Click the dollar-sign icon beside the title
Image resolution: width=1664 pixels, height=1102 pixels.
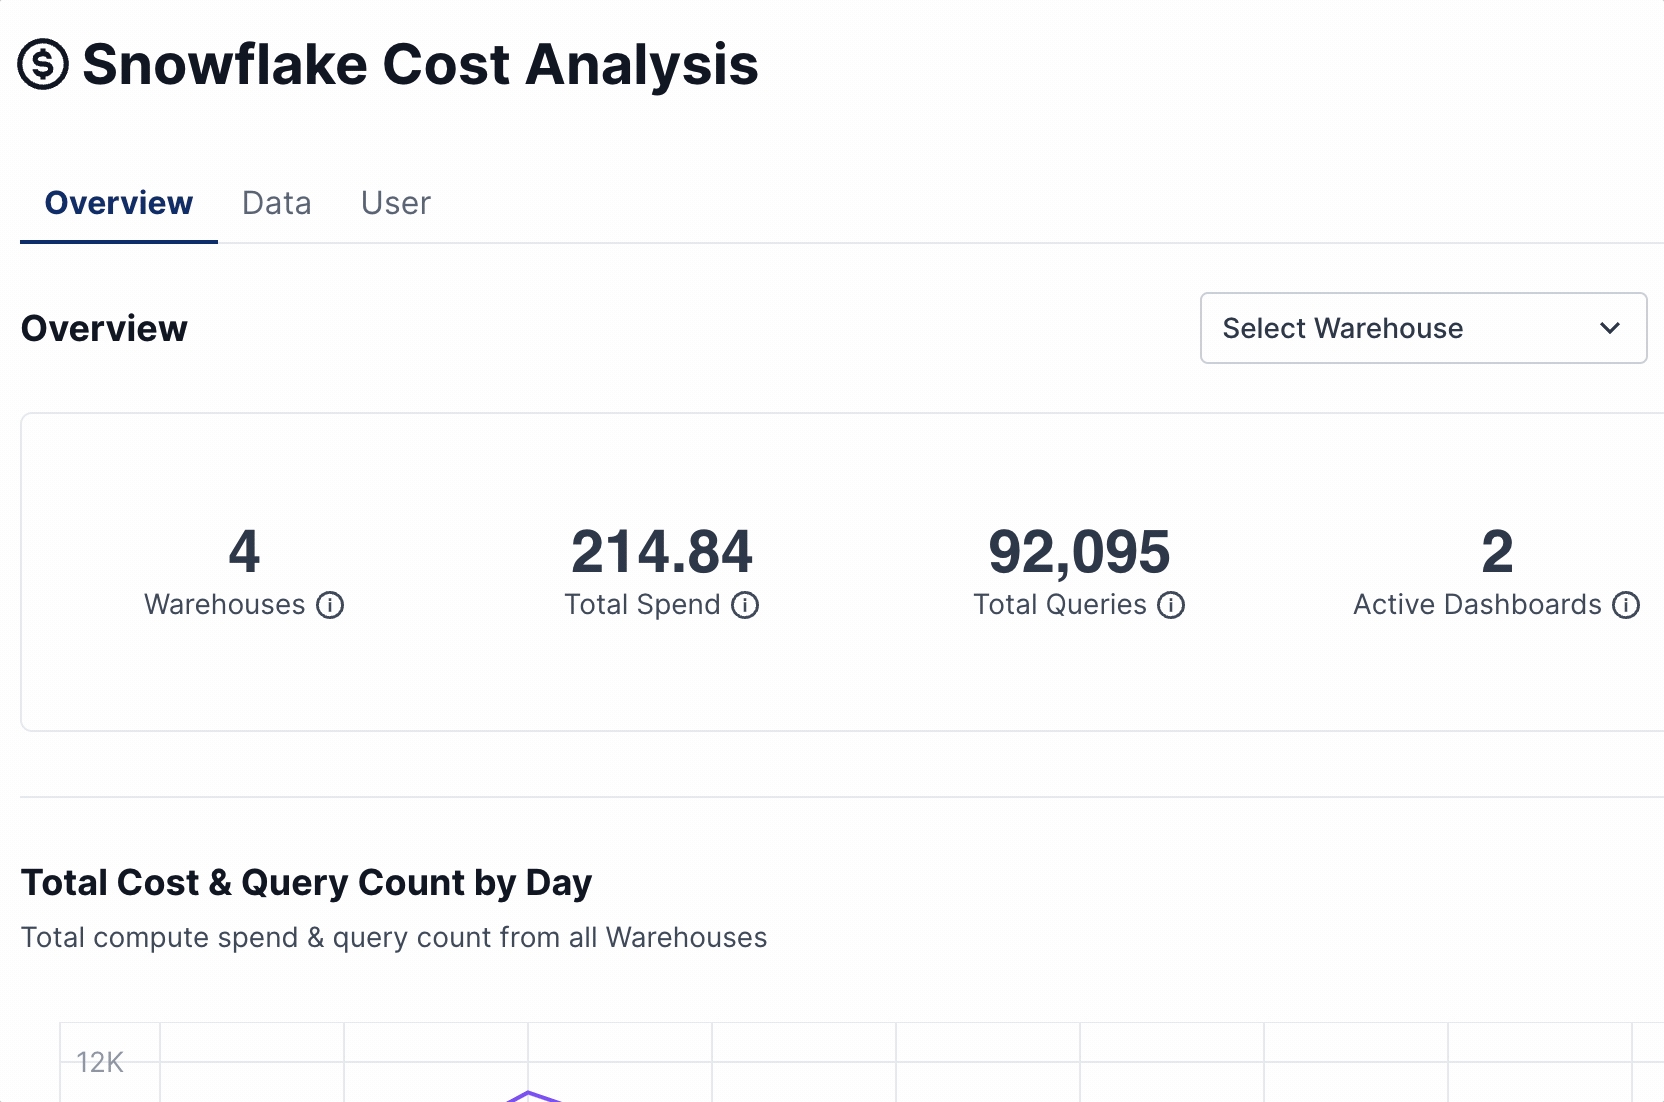click(x=43, y=65)
